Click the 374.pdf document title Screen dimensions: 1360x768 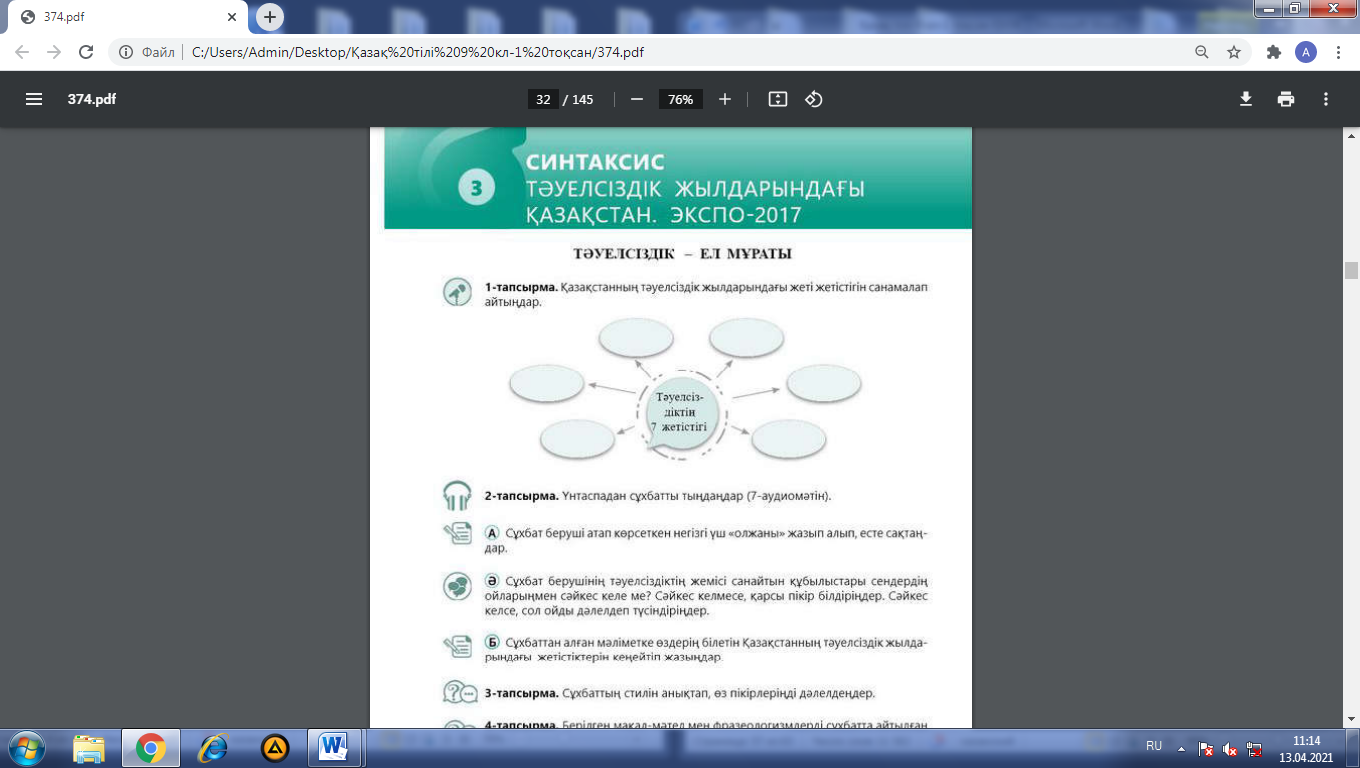click(92, 99)
